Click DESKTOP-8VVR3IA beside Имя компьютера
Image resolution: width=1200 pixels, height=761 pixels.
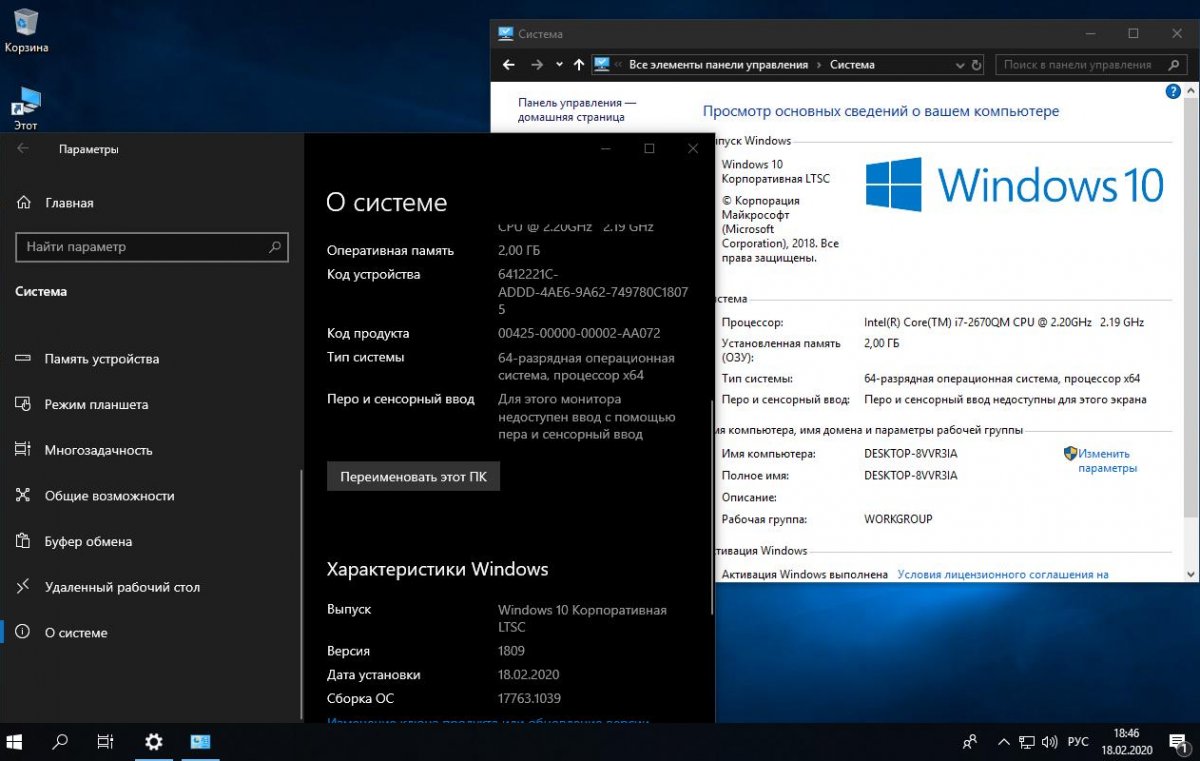click(911, 454)
